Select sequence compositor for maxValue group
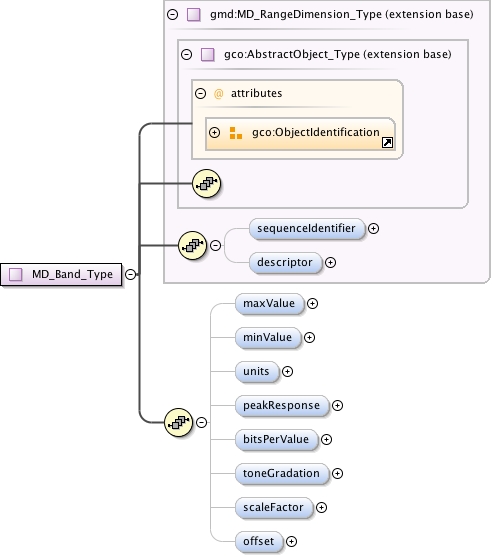Image resolution: width=492 pixels, height=557 pixels. pos(178,422)
